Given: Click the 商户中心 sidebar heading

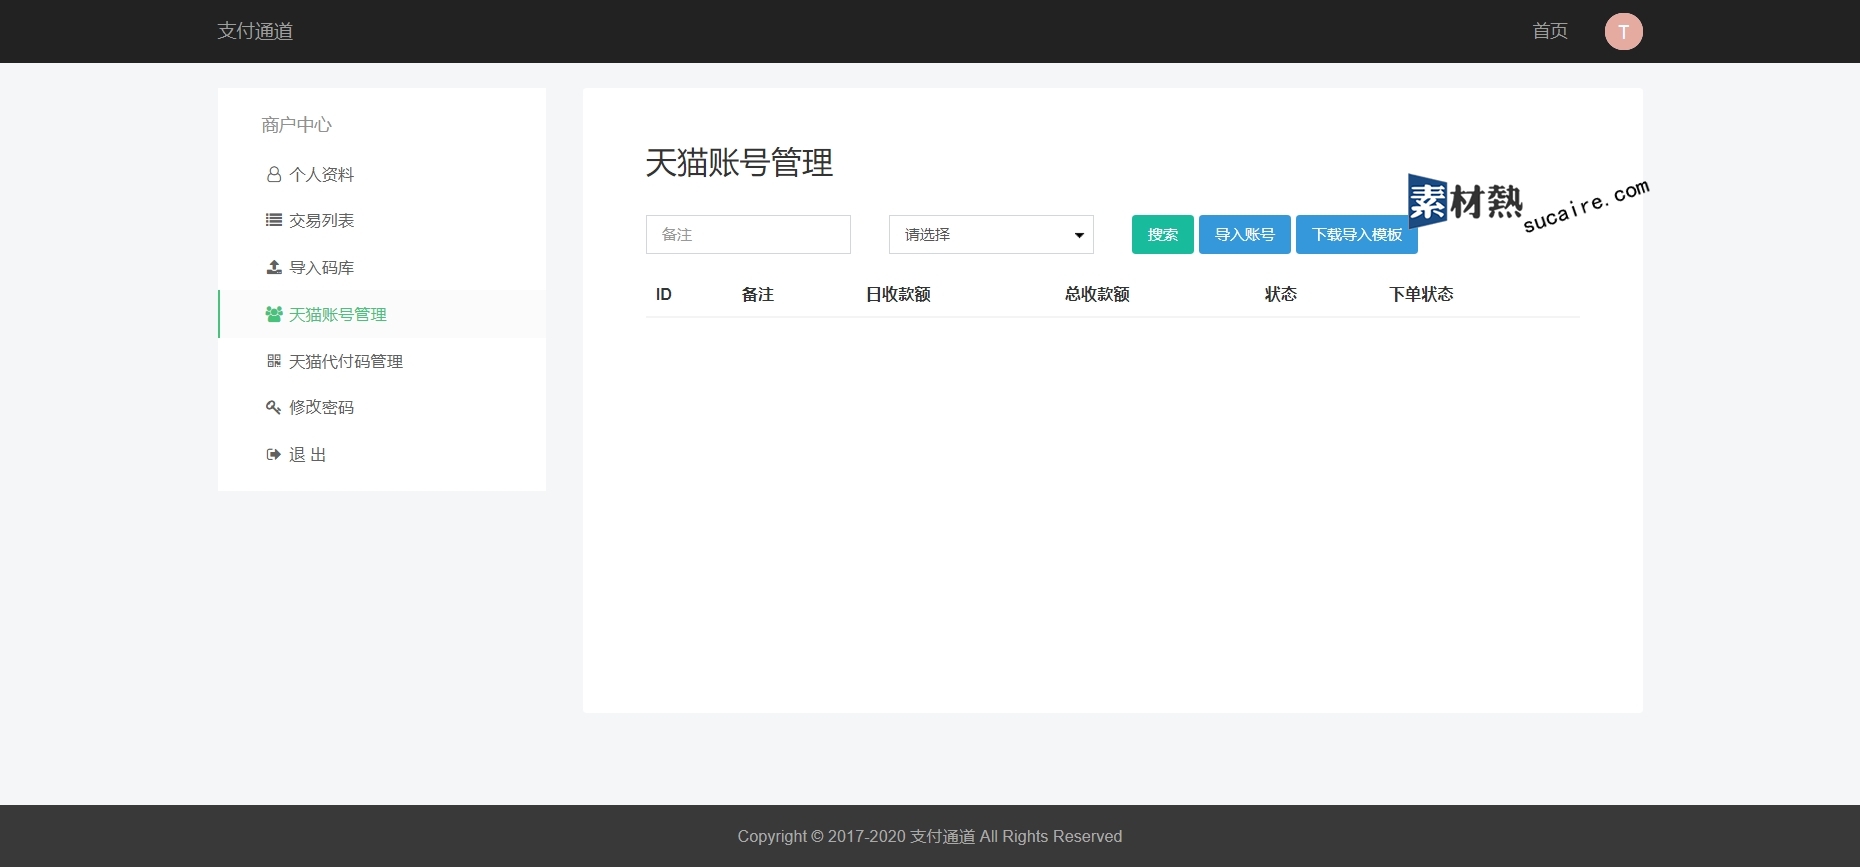Looking at the screenshot, I should (296, 125).
